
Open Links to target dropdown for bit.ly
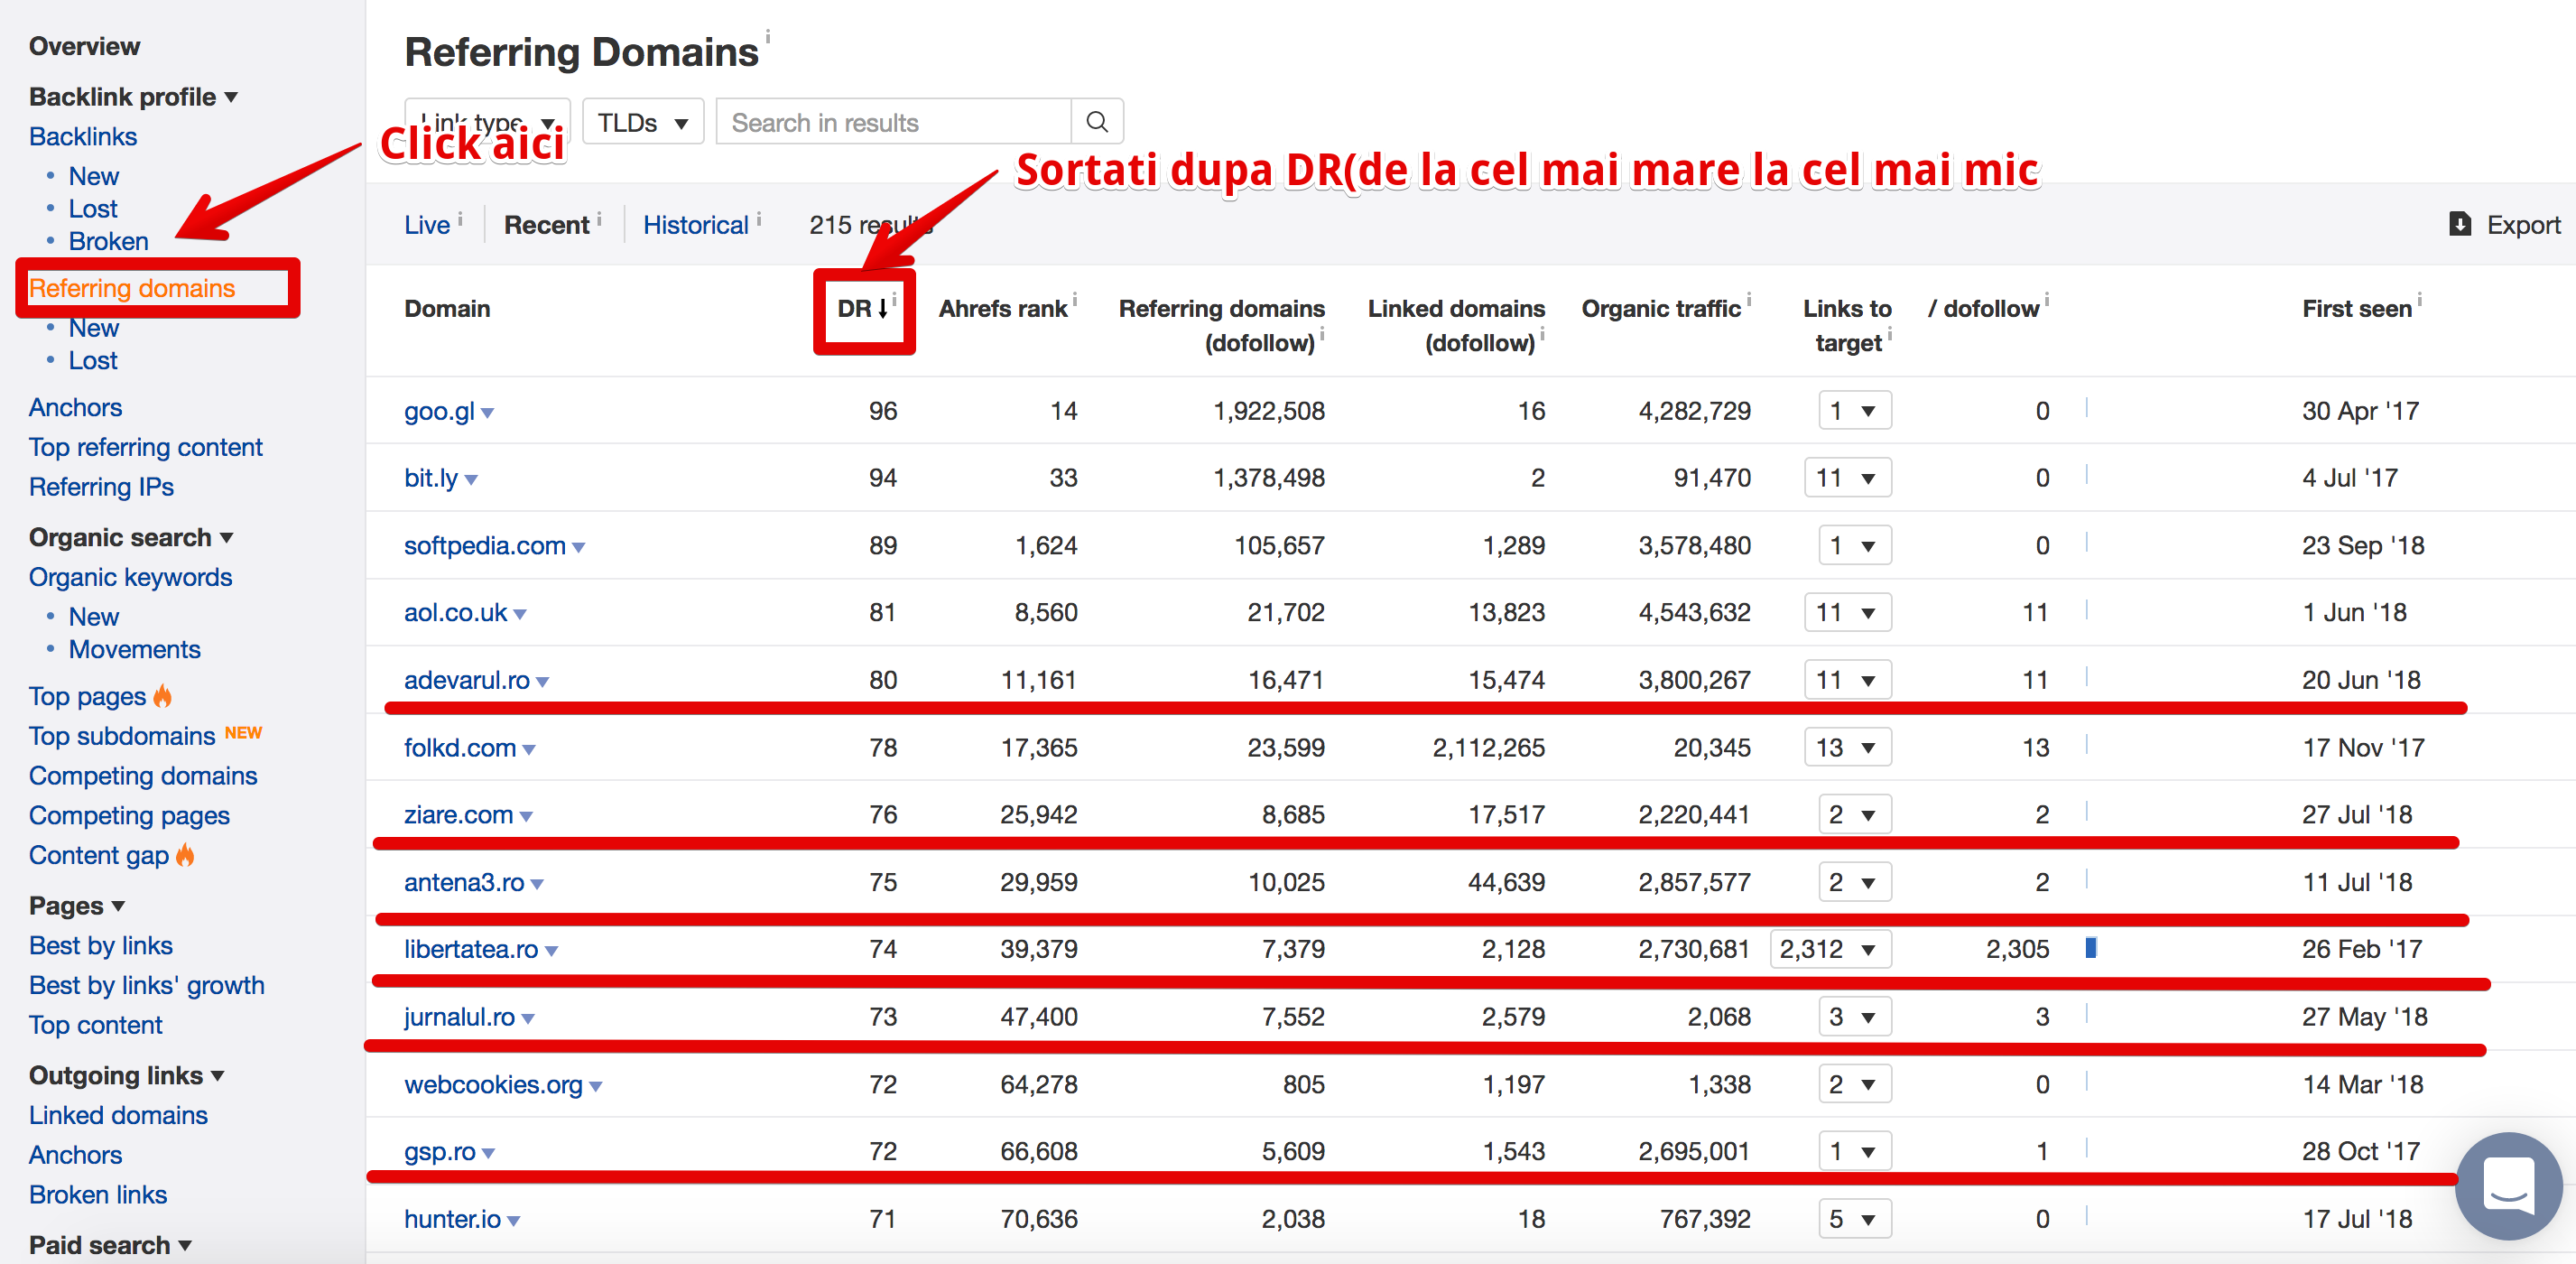pyautogui.click(x=1848, y=478)
